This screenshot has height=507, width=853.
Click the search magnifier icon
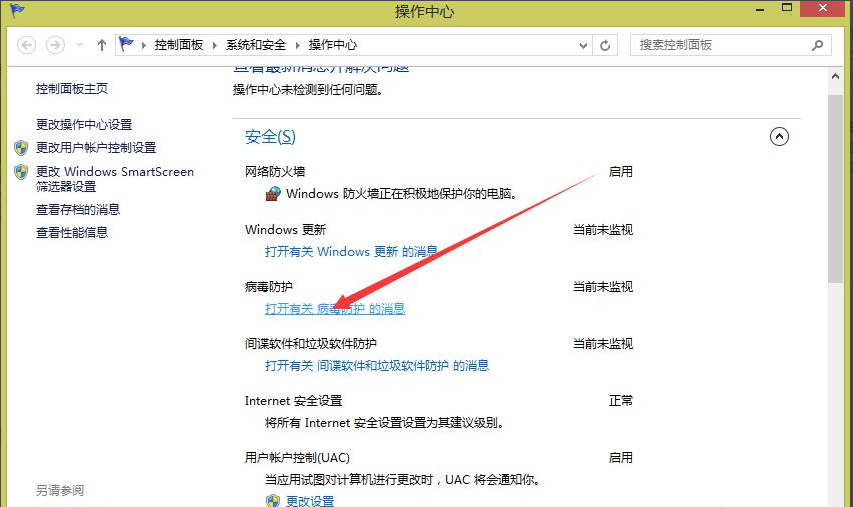(x=818, y=45)
